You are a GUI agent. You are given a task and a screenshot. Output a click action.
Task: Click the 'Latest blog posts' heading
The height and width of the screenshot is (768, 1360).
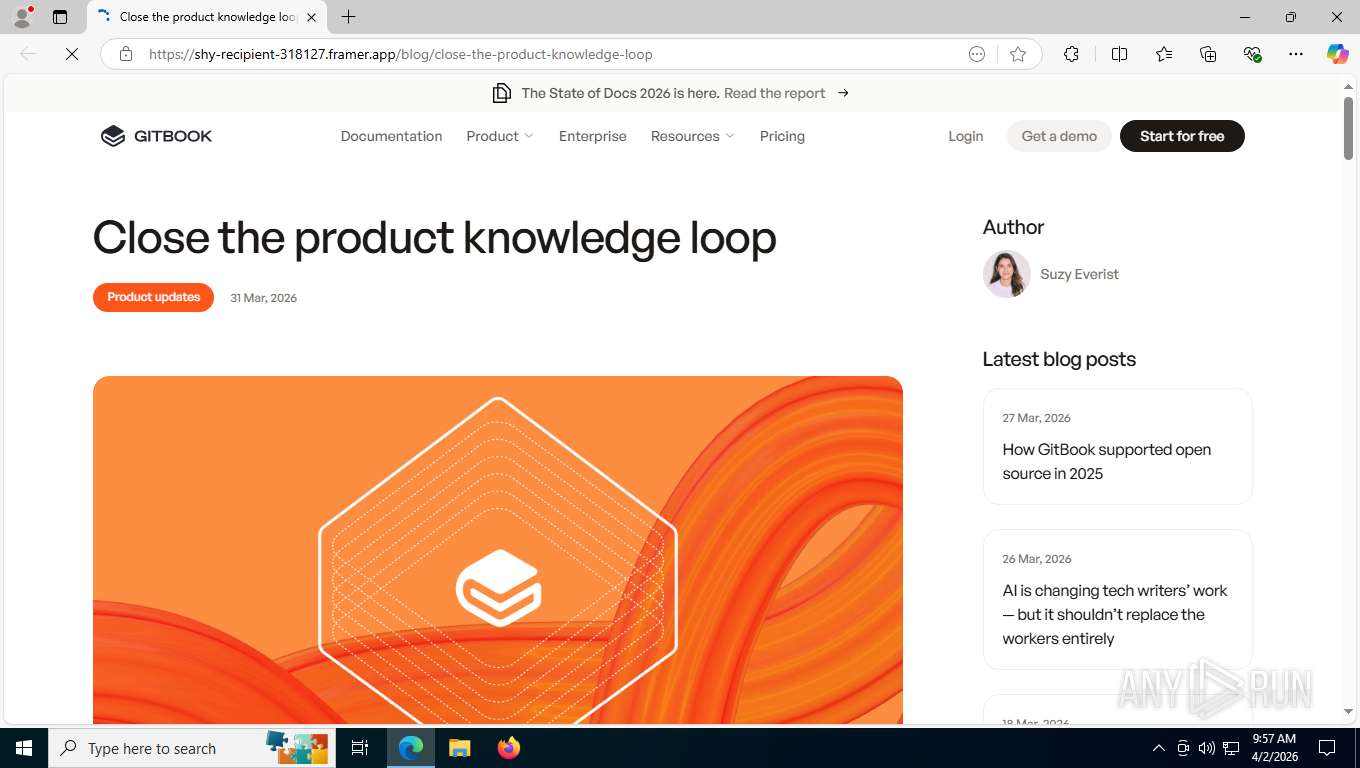pyautogui.click(x=1059, y=359)
